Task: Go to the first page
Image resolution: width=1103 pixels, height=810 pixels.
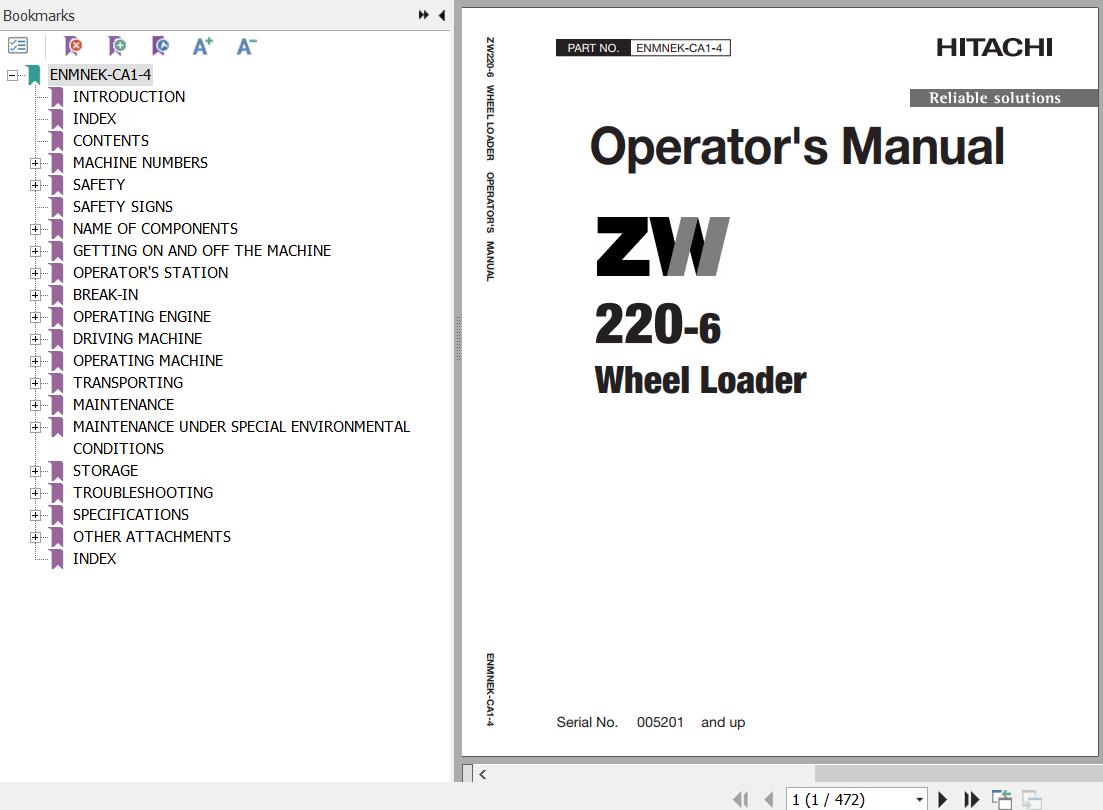Action: (x=741, y=799)
